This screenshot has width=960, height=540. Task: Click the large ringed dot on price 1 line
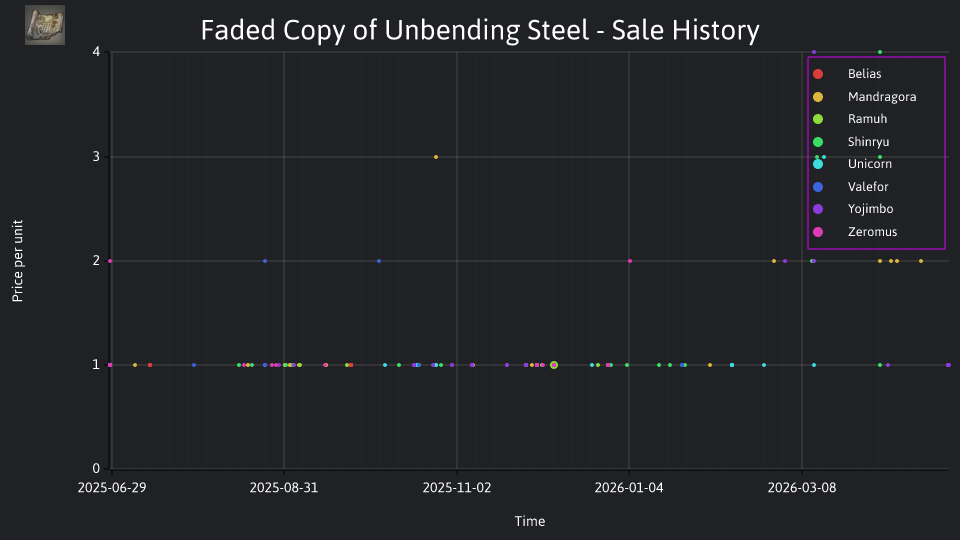click(x=554, y=365)
